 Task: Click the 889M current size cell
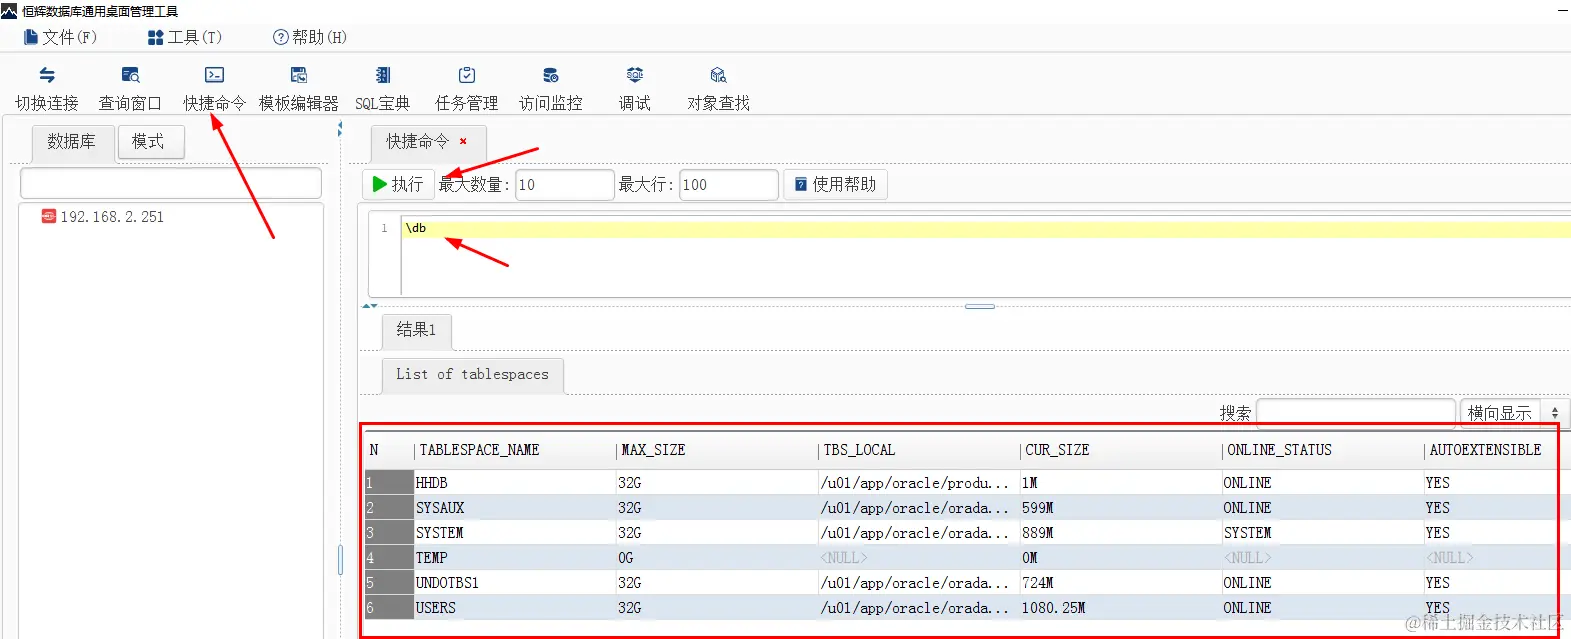[x=1121, y=533]
